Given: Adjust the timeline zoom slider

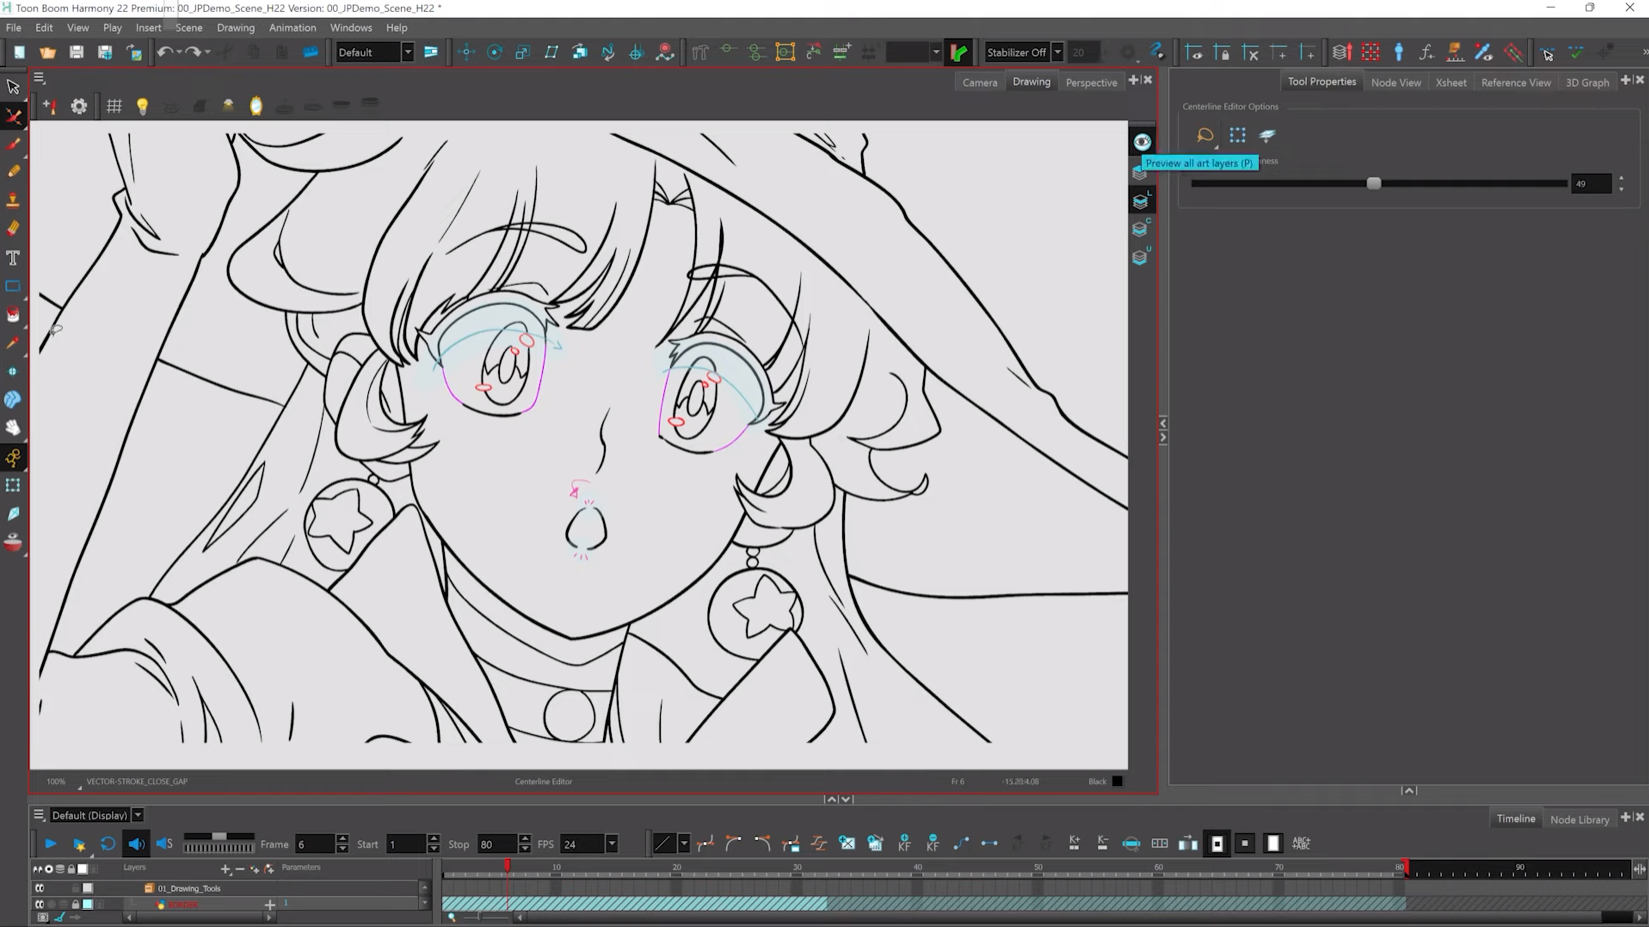Looking at the screenshot, I should coord(480,917).
